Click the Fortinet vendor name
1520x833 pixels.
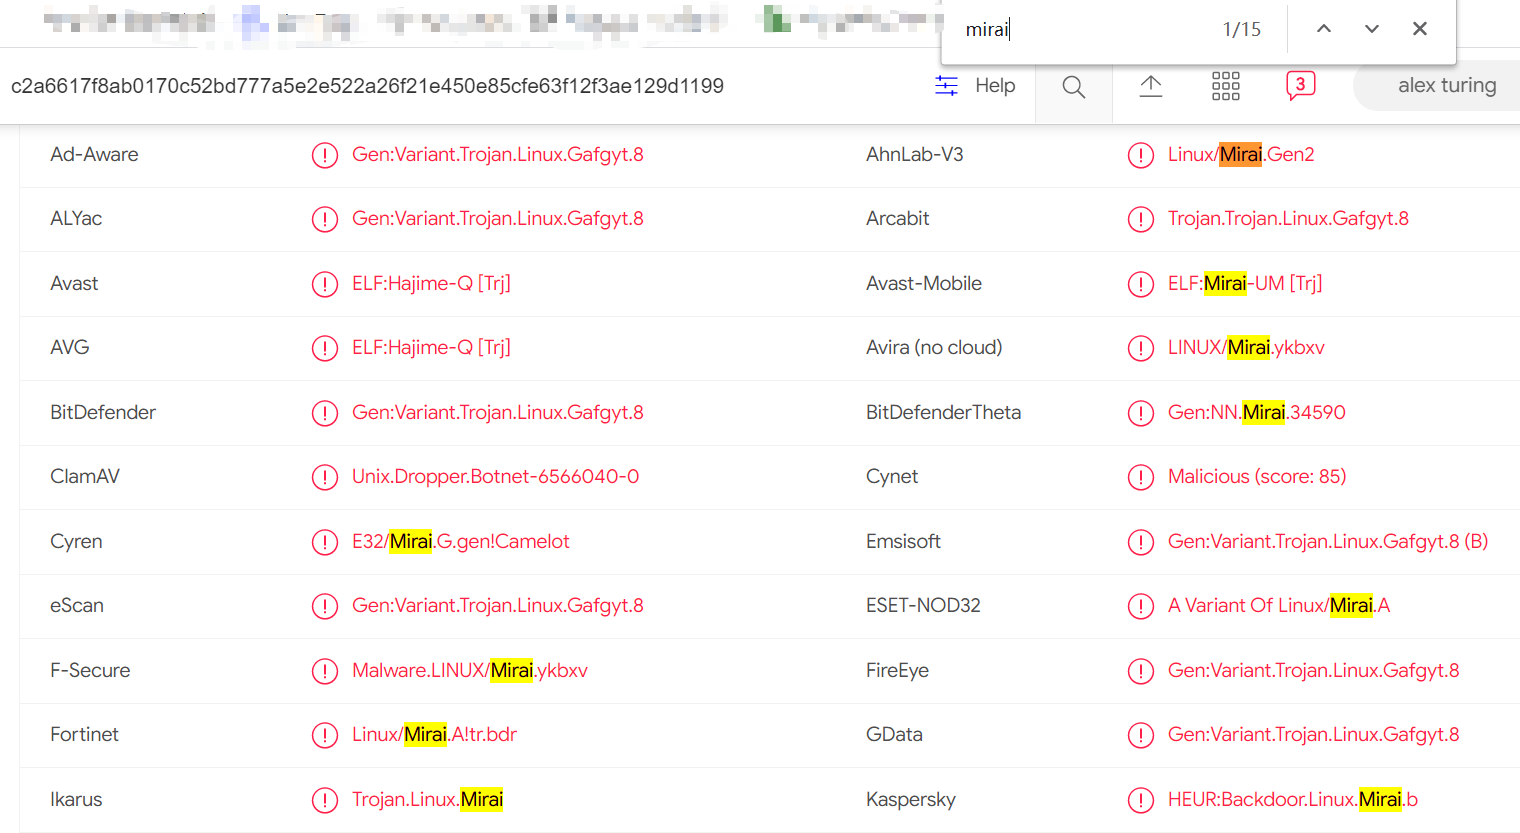pos(84,735)
